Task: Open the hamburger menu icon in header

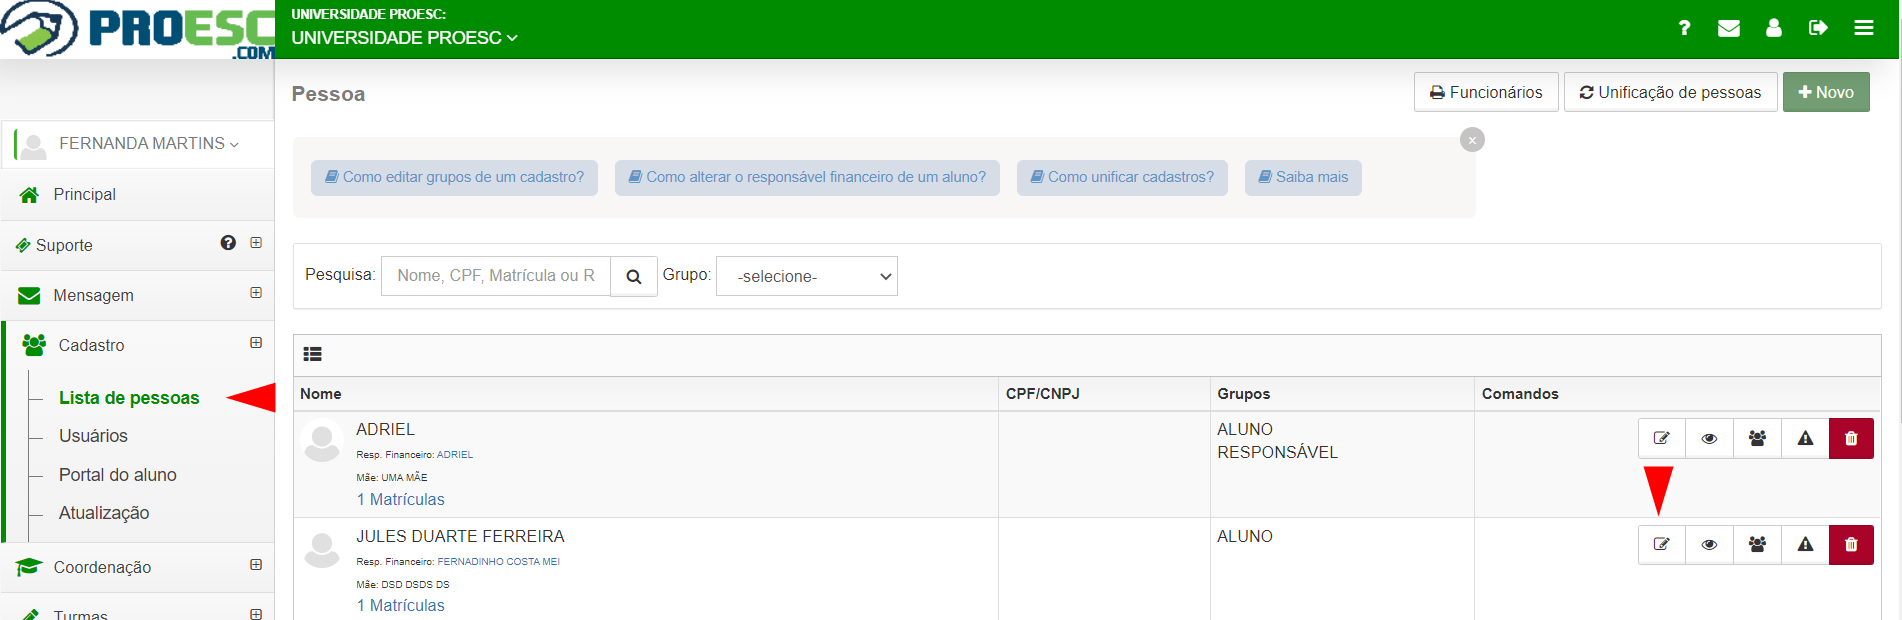Action: (1864, 28)
